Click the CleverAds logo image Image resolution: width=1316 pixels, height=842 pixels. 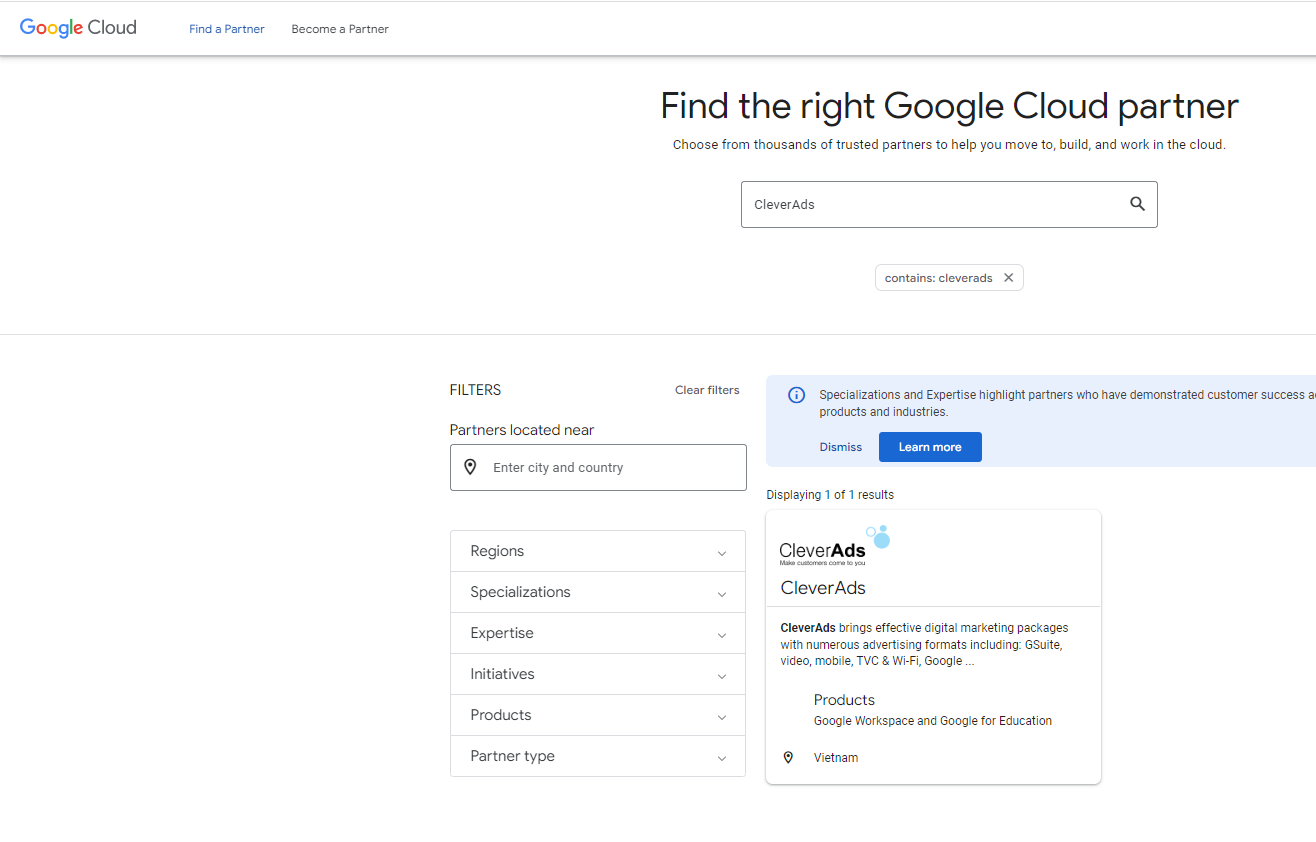[x=834, y=545]
